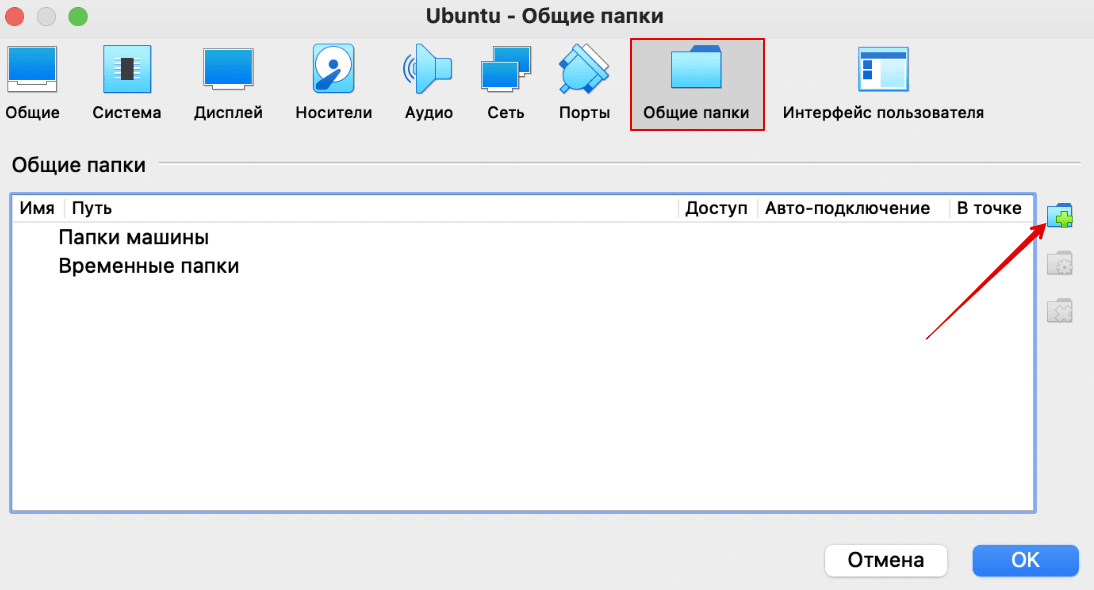Click the add shared folder icon

point(1059,216)
